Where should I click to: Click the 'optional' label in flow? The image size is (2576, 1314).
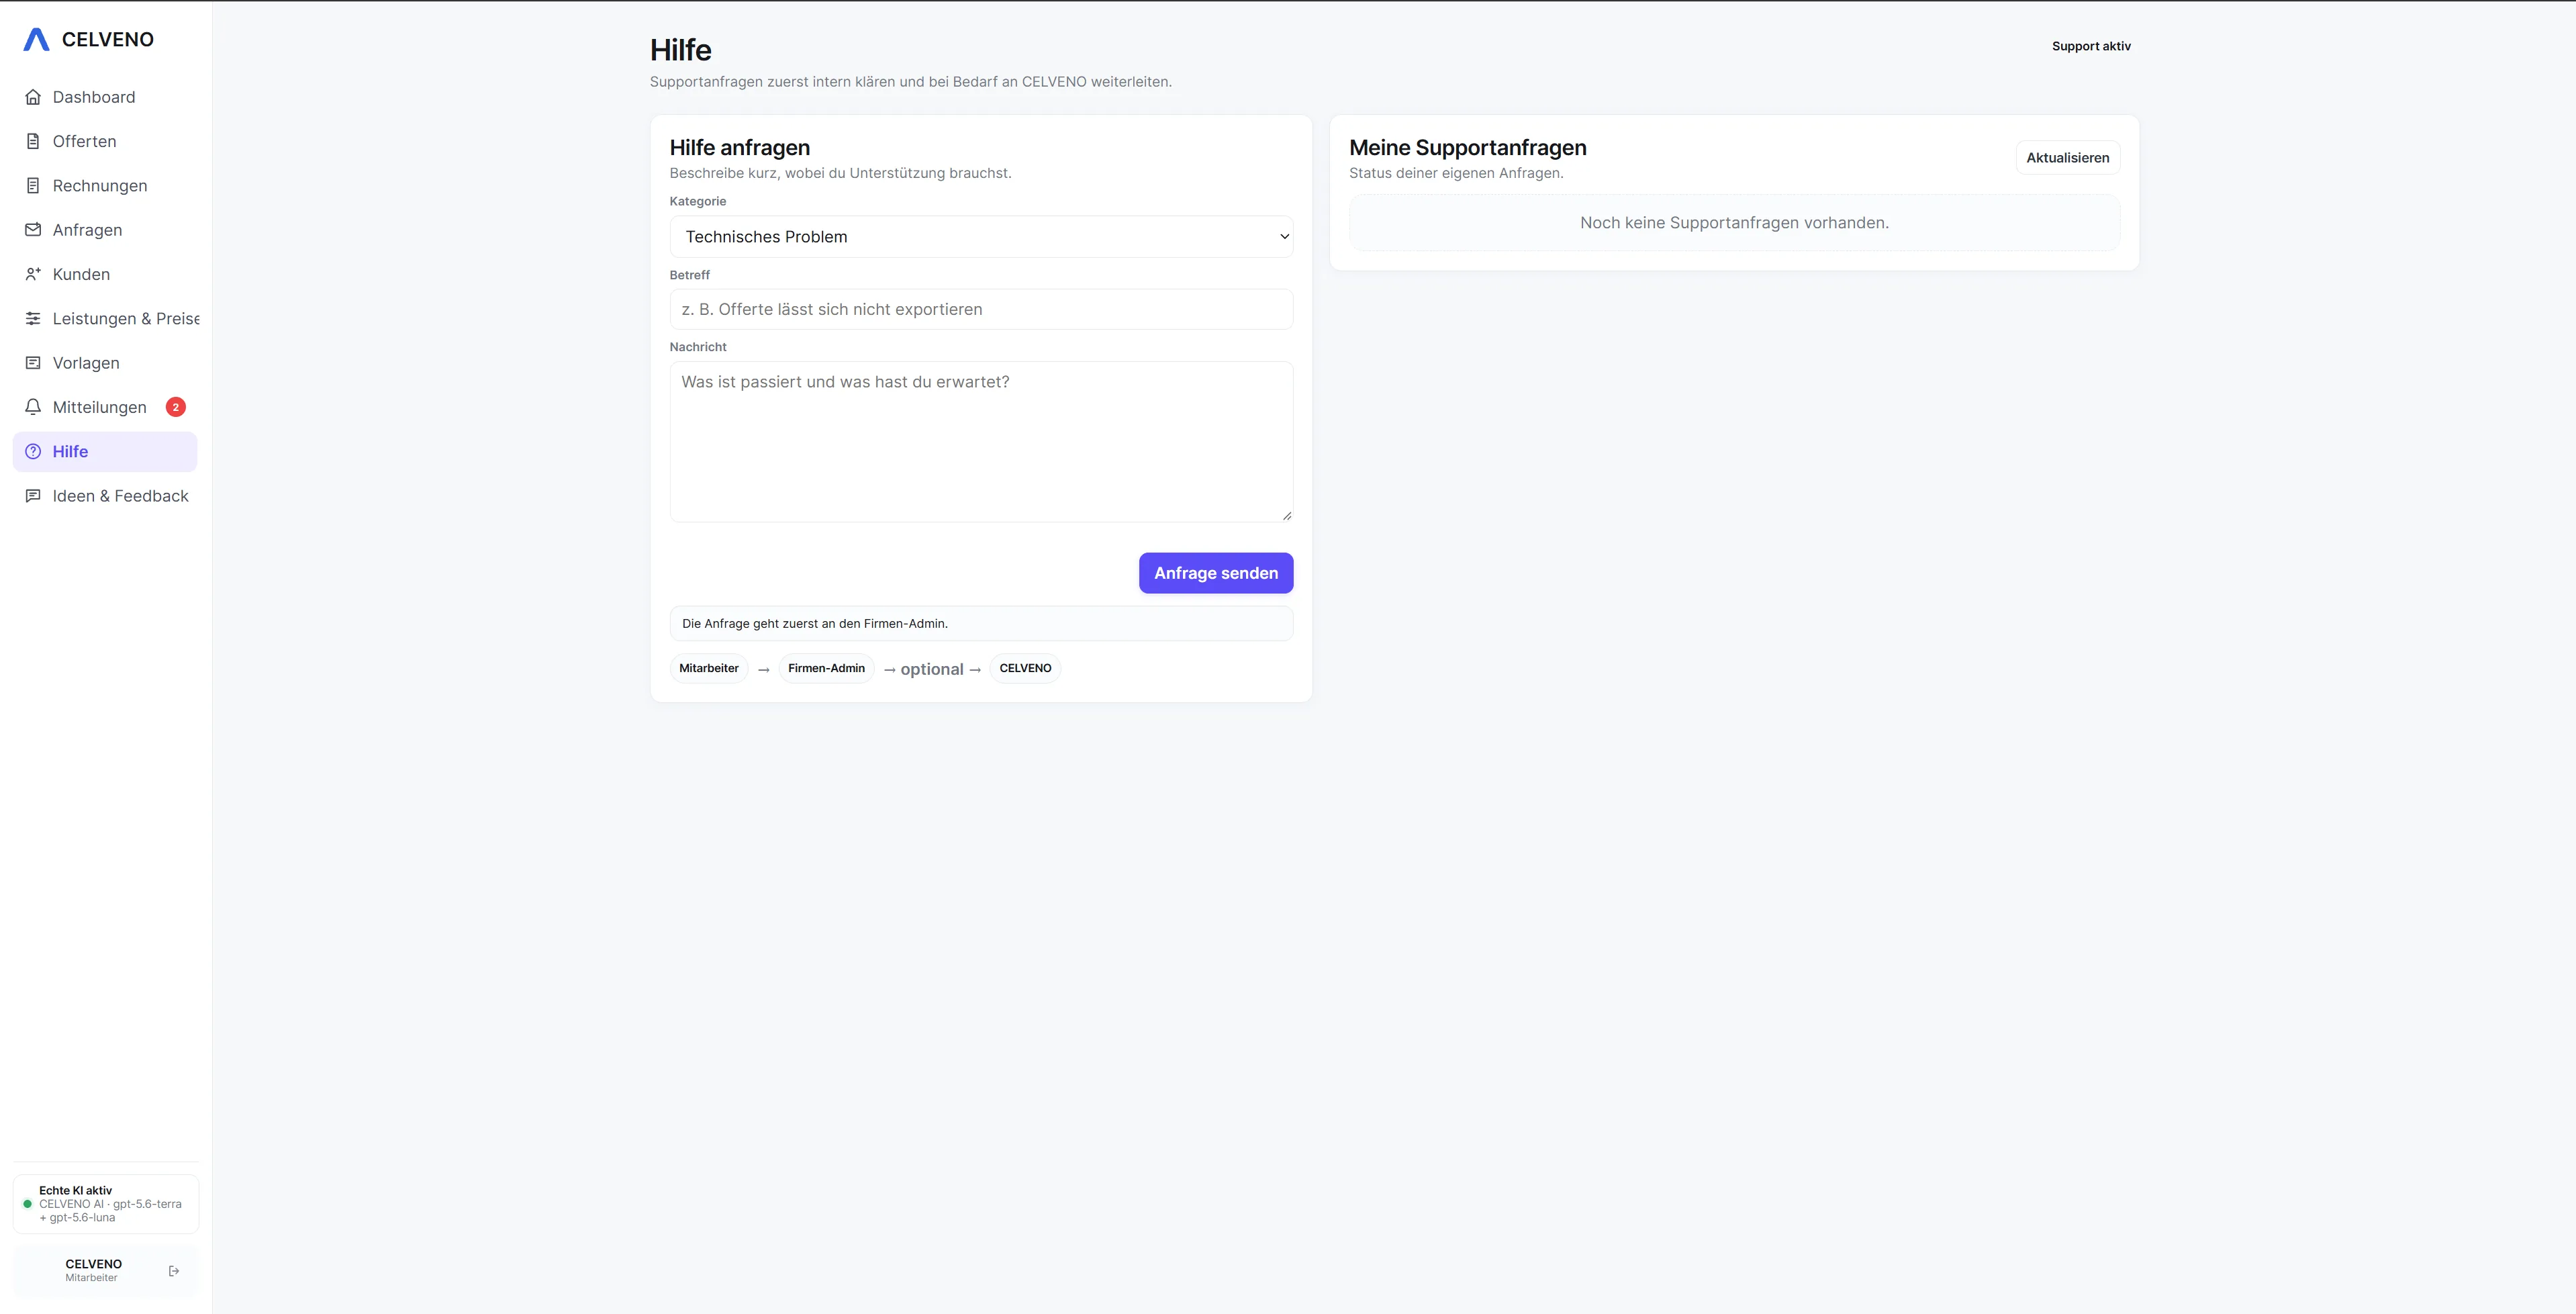932,669
